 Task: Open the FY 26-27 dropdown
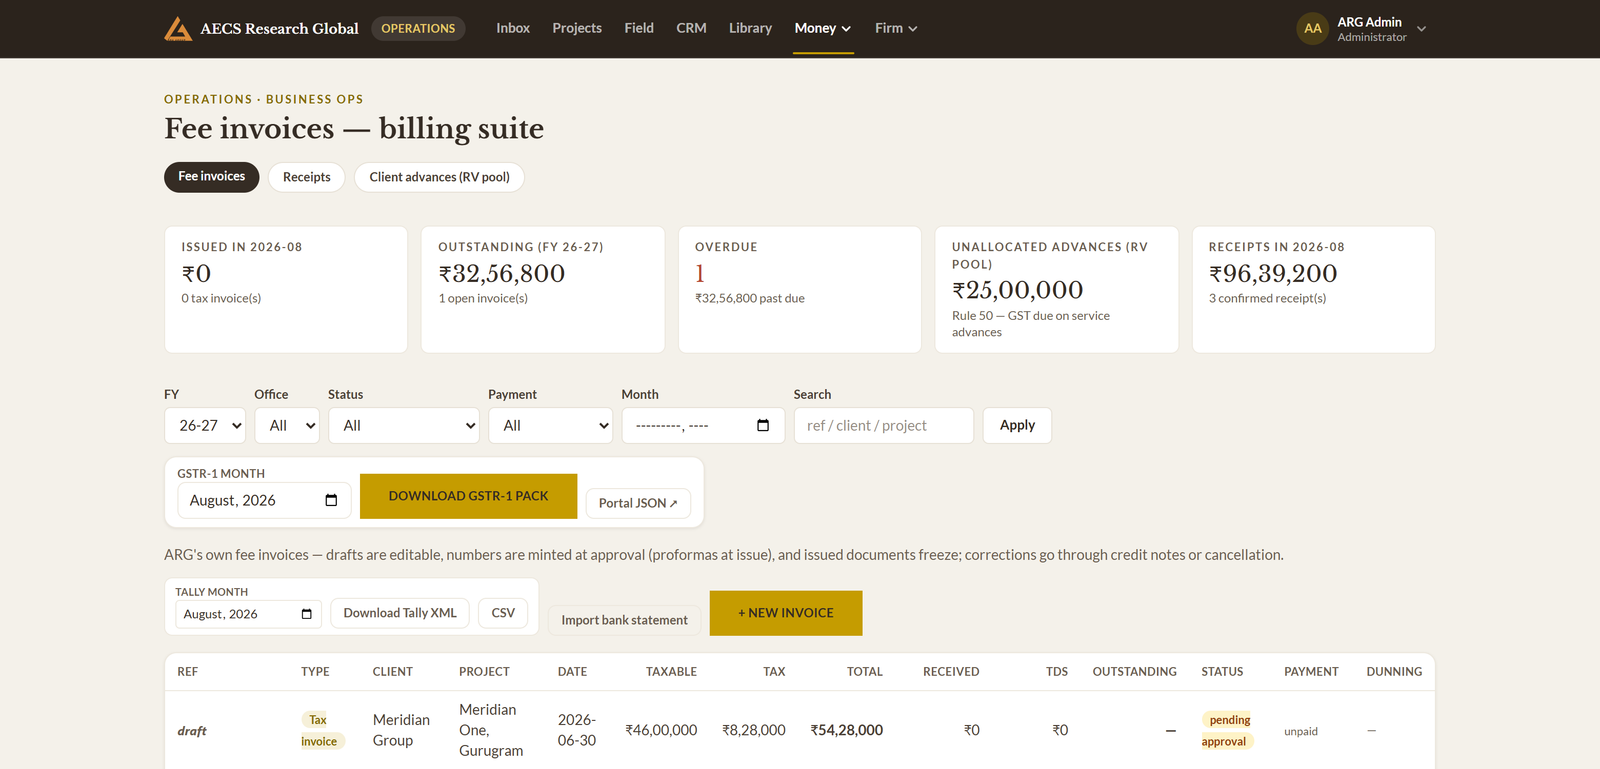click(x=205, y=426)
